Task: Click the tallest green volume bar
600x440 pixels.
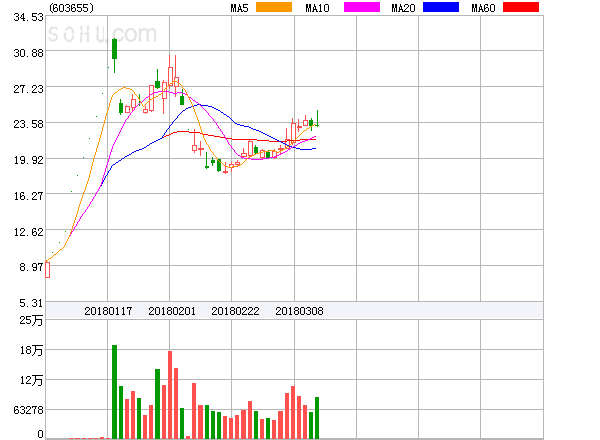Action: tap(114, 392)
